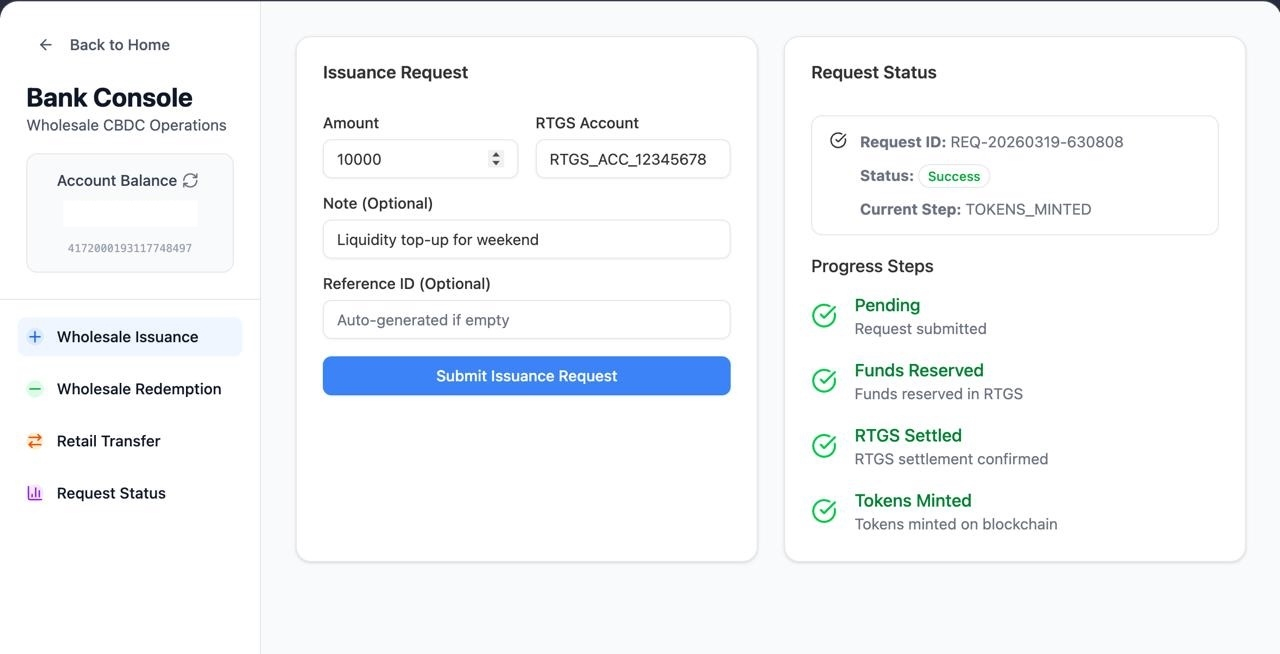Viewport: 1280px width, 654px height.
Task: Click the Request ID checkmark icon
Action: (838, 141)
